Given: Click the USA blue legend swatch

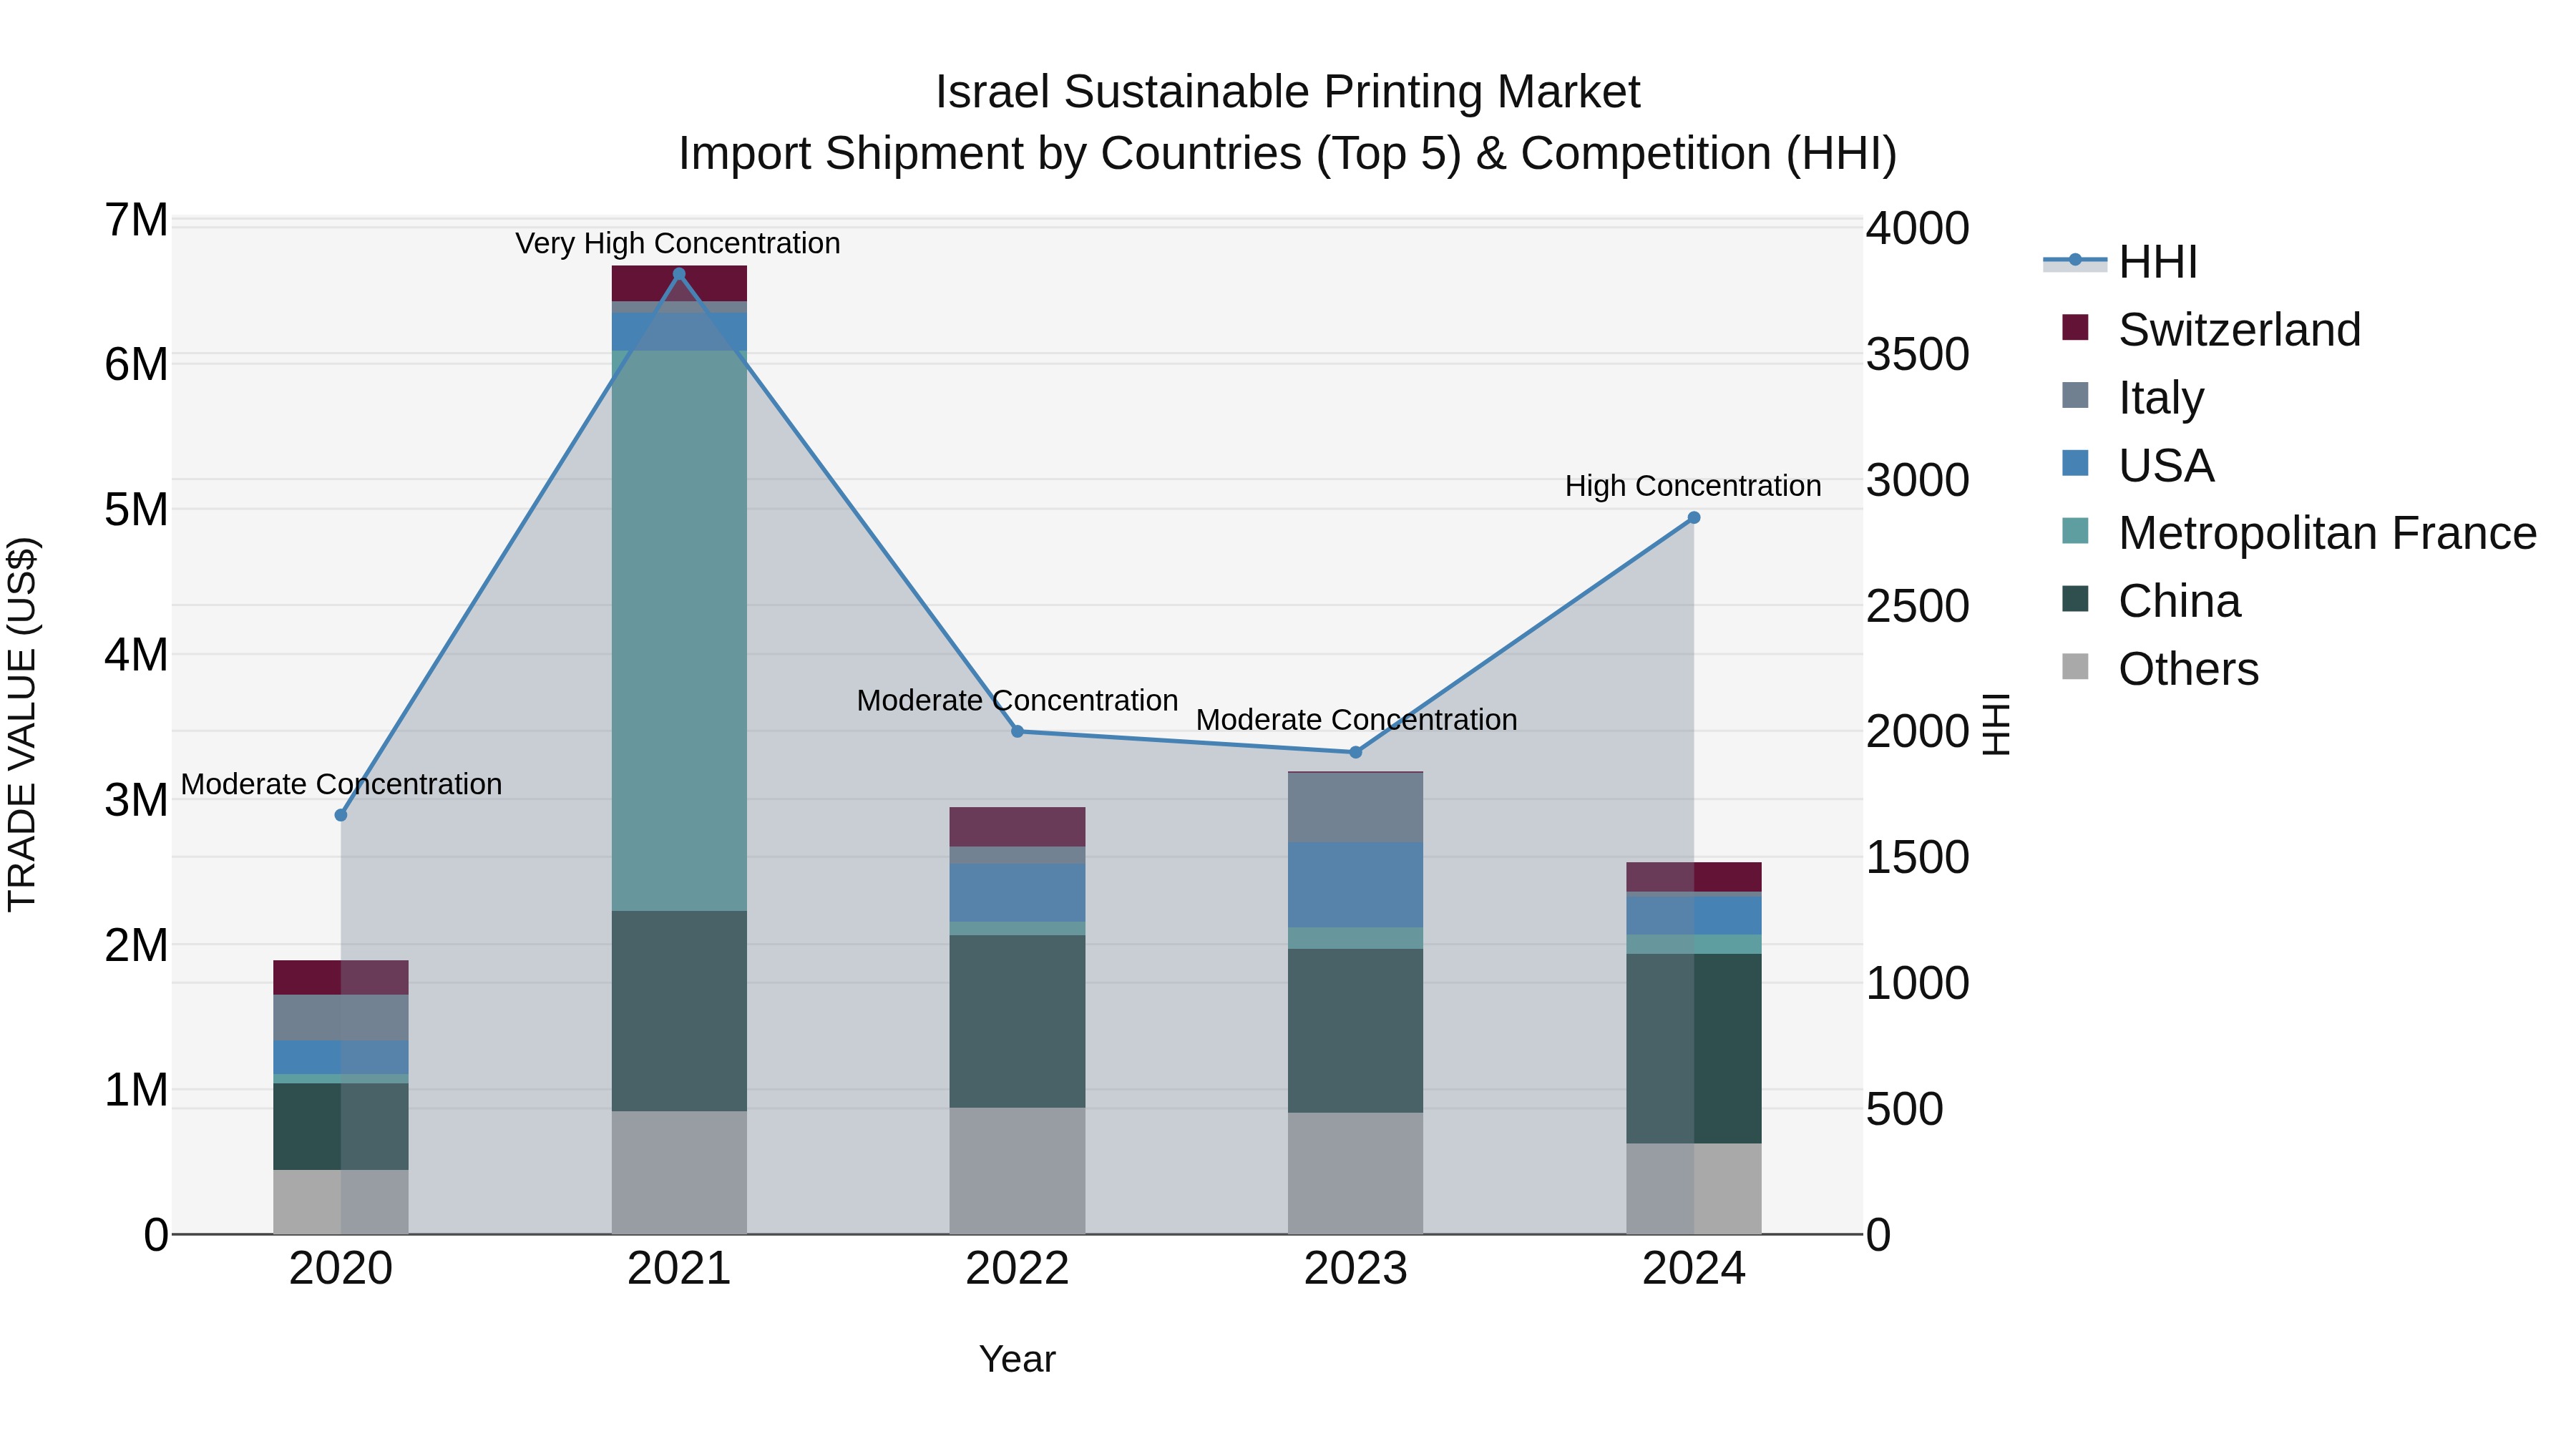Looking at the screenshot, I should [2075, 463].
